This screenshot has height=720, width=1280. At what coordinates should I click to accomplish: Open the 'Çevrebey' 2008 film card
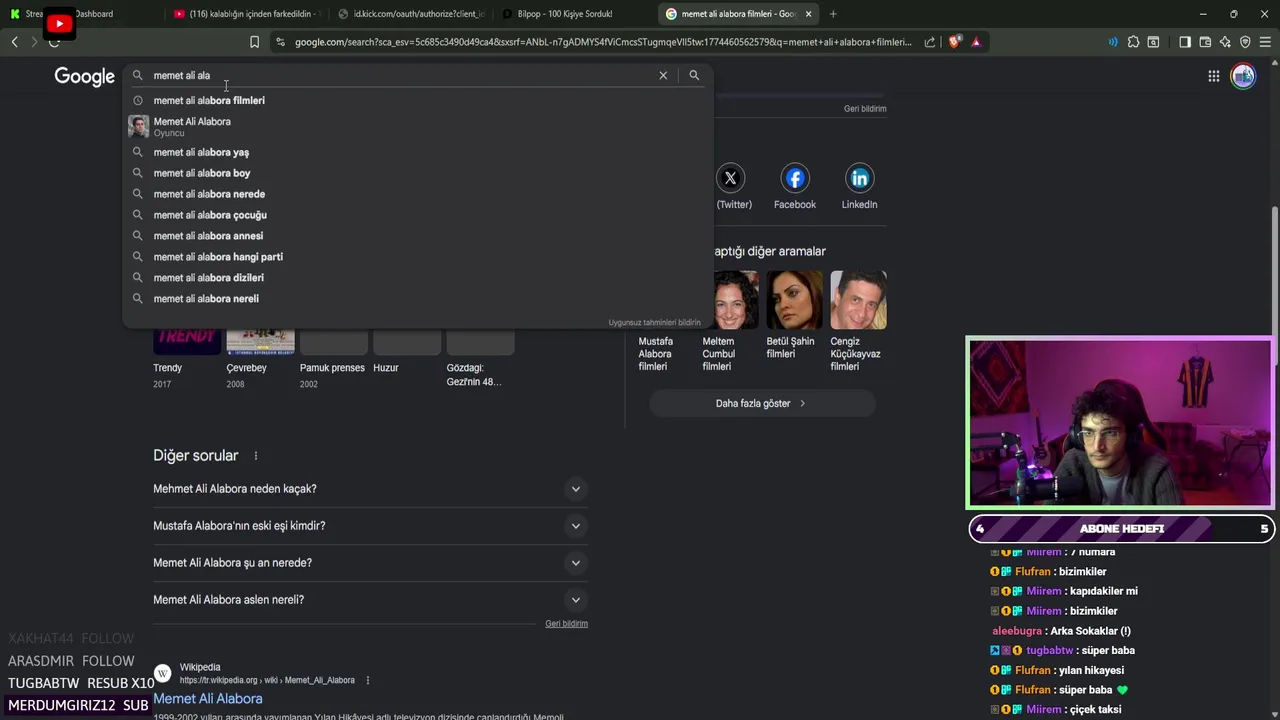(x=260, y=360)
